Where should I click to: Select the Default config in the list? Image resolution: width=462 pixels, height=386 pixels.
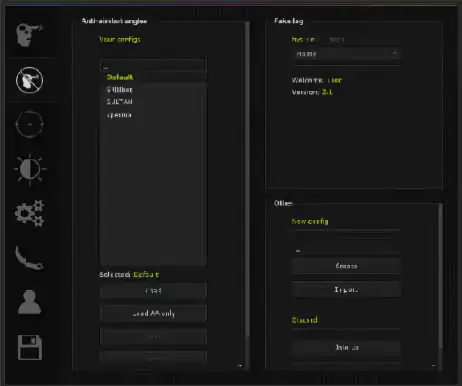(153, 77)
